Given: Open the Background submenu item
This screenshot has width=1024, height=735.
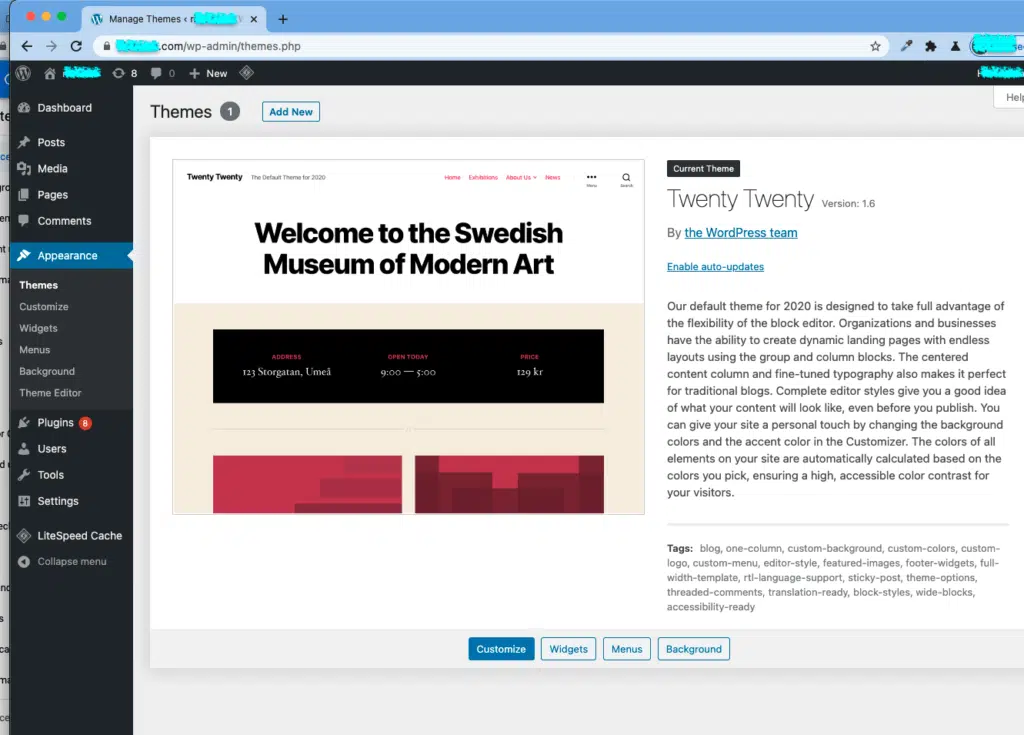Looking at the screenshot, I should pyautogui.click(x=47, y=371).
